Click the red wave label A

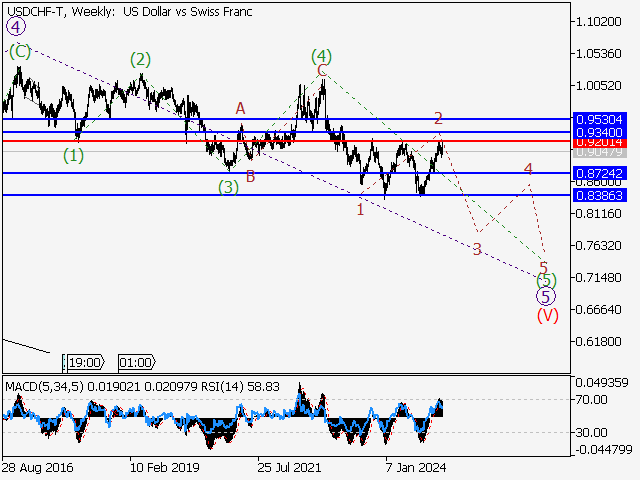pos(240,108)
